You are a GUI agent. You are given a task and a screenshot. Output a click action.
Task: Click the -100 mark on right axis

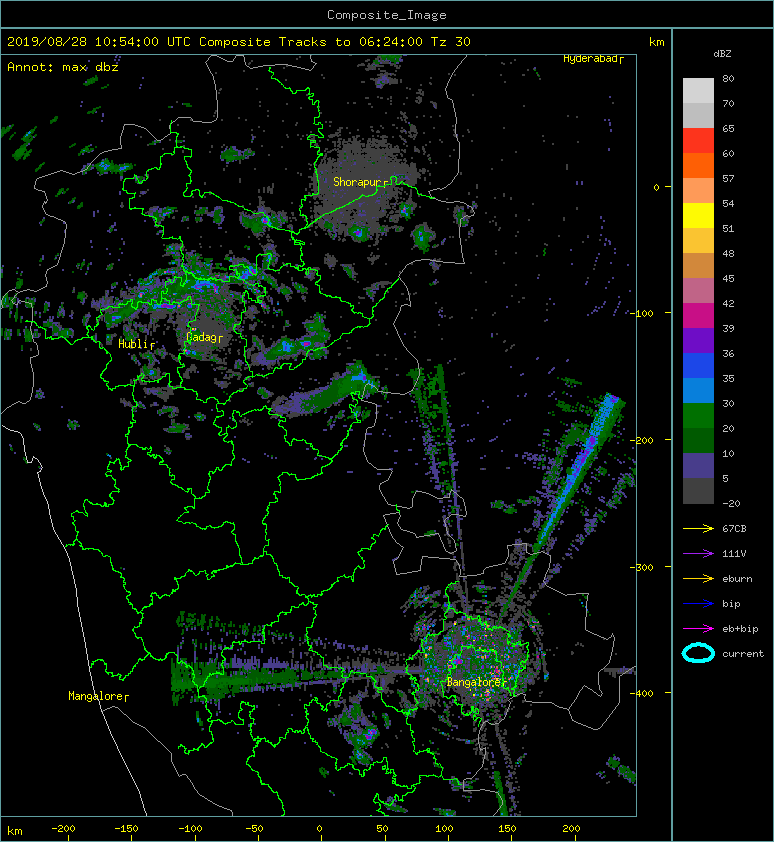tap(642, 313)
